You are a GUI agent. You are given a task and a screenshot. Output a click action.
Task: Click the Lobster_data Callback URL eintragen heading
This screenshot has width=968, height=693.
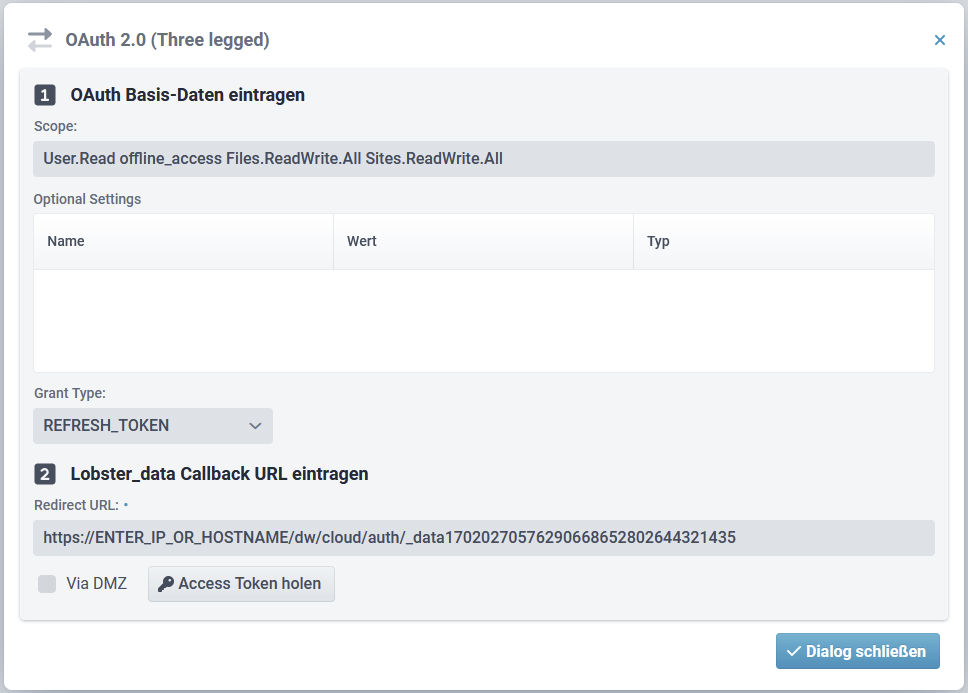[x=219, y=474]
